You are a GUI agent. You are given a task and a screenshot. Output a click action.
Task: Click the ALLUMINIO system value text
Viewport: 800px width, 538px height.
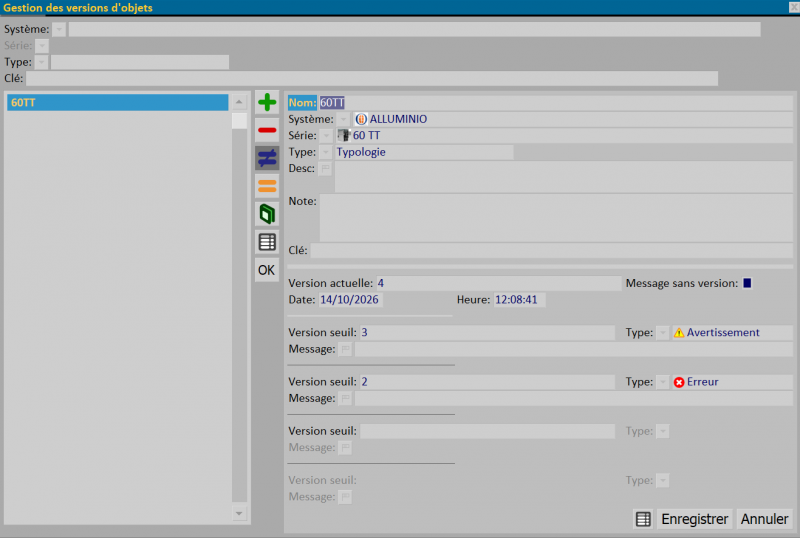(x=398, y=119)
